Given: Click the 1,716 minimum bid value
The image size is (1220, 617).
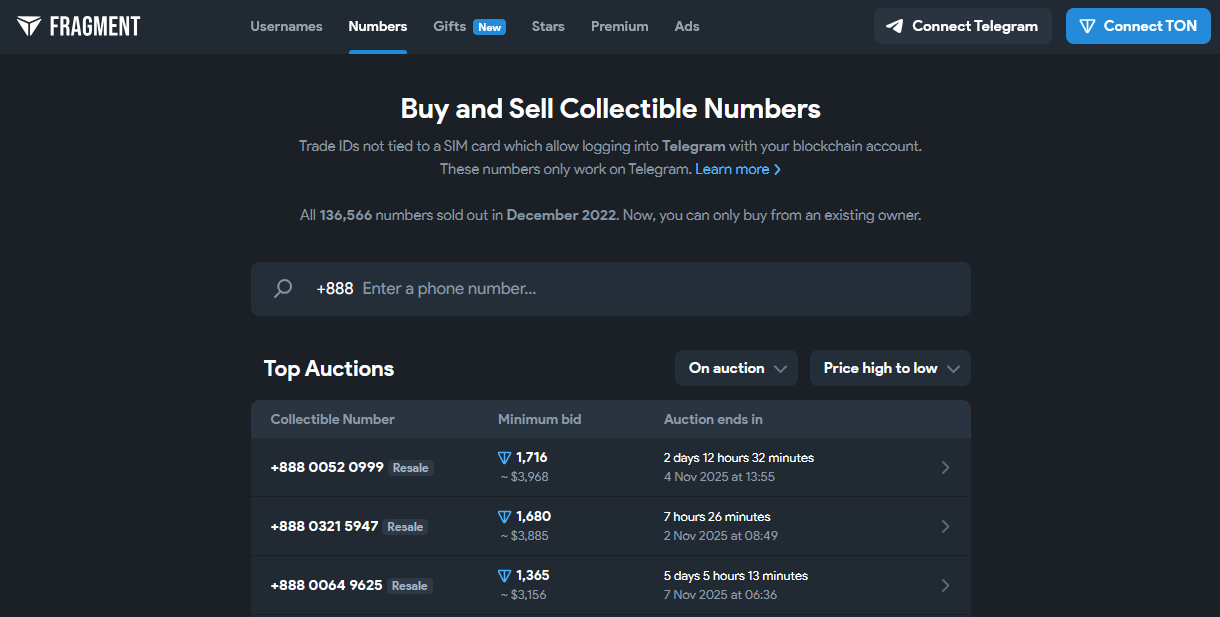Looking at the screenshot, I should [532, 457].
